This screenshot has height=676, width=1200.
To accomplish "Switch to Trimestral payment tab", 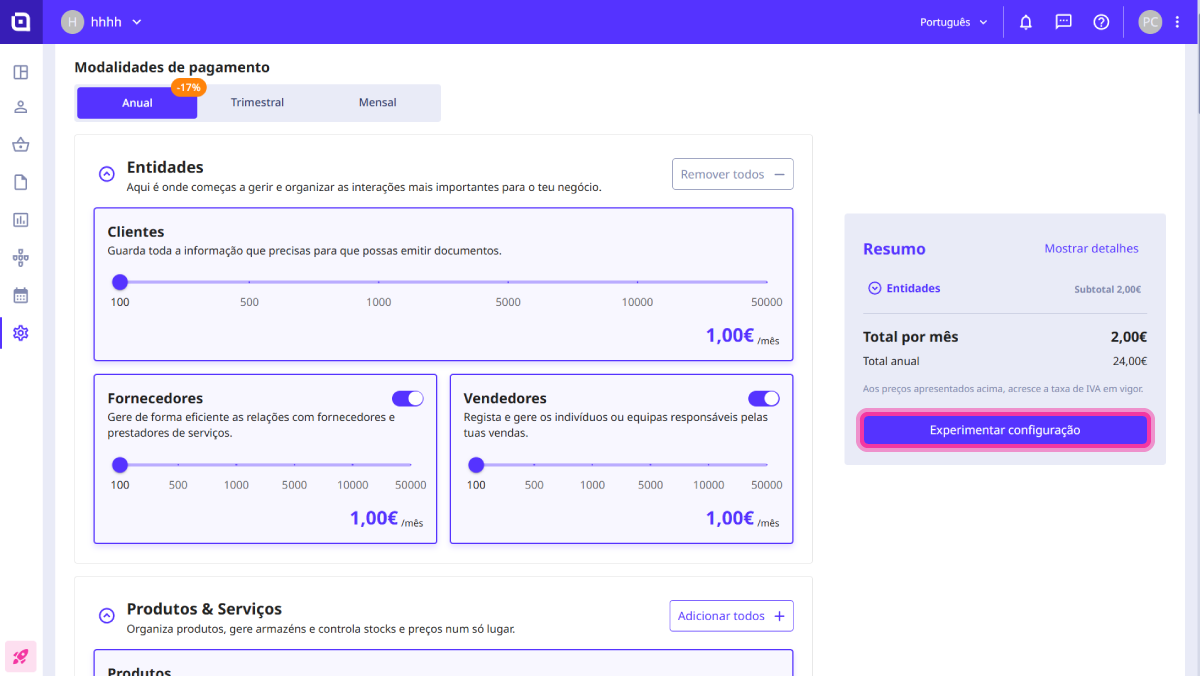I will 257,102.
